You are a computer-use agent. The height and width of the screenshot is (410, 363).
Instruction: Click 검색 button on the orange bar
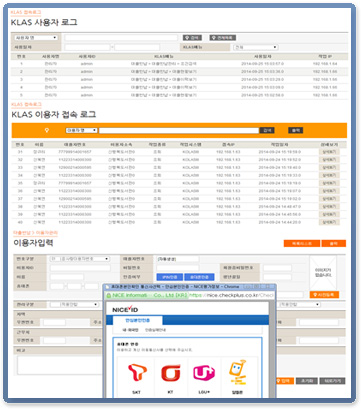[x=267, y=130]
